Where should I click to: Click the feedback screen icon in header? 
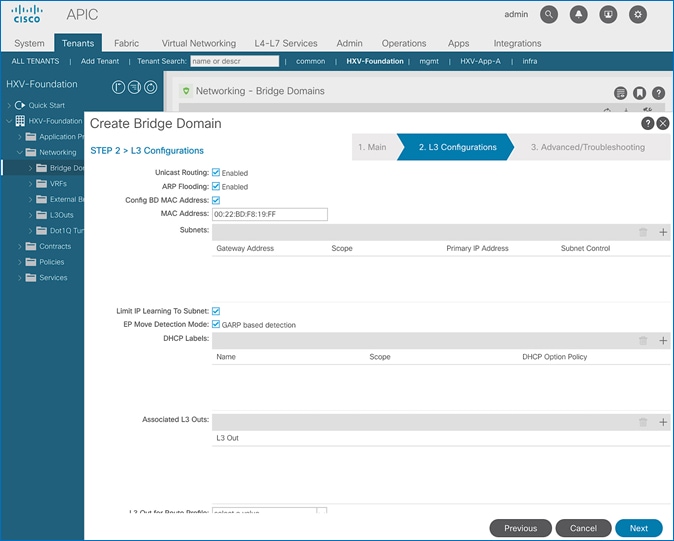coord(608,15)
